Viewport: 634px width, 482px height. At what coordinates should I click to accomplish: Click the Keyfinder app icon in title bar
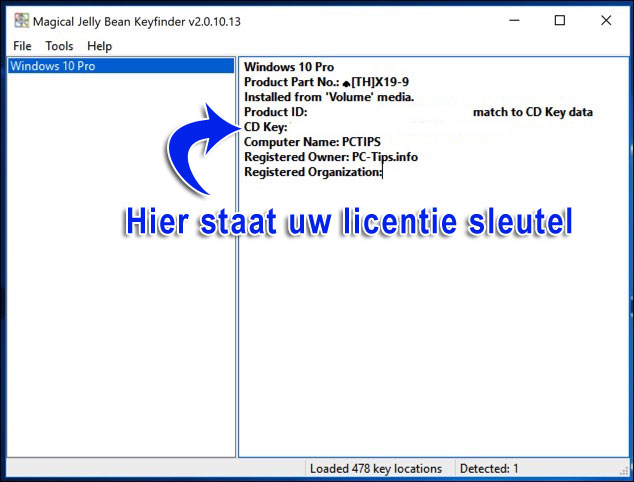click(21, 20)
